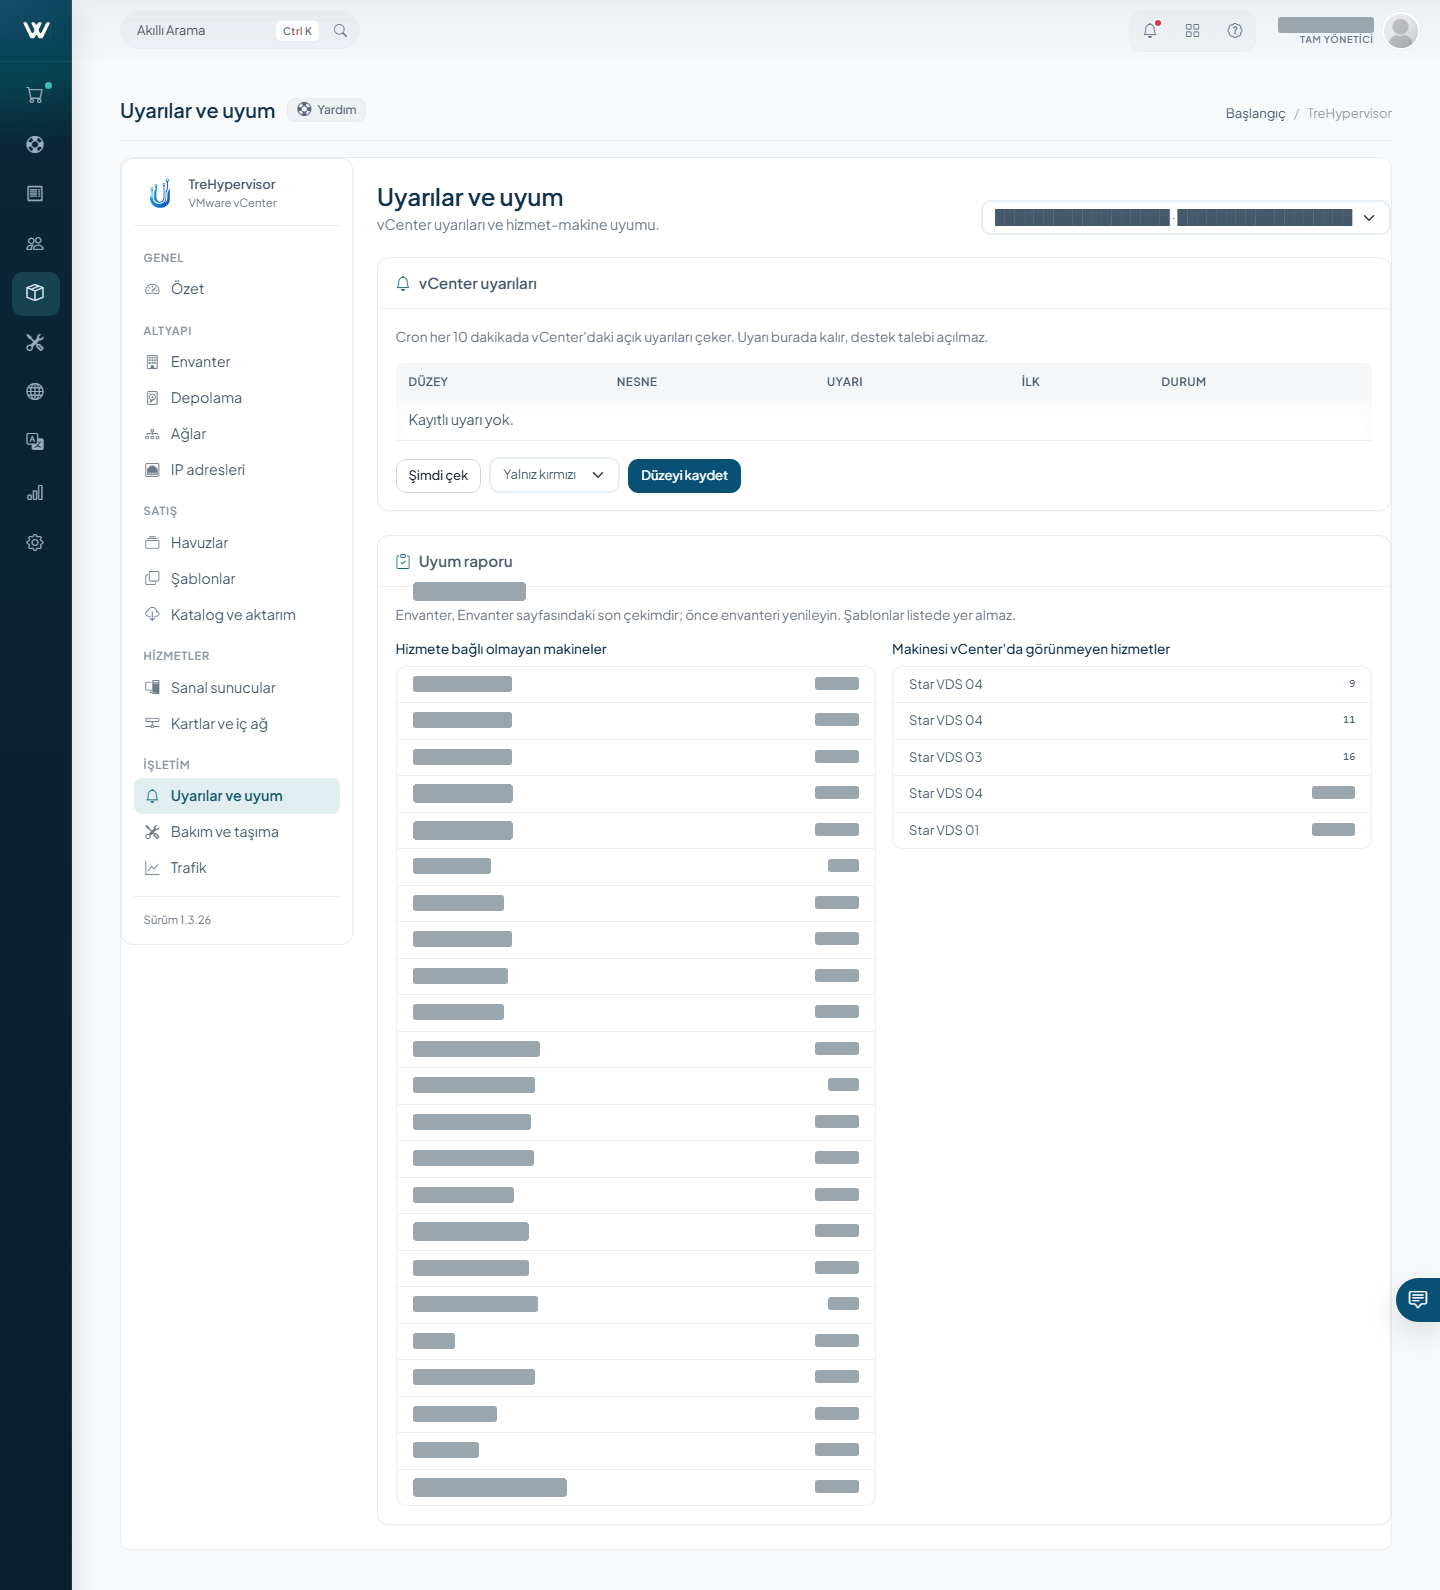Open IP adresleri menu item

point(237,470)
